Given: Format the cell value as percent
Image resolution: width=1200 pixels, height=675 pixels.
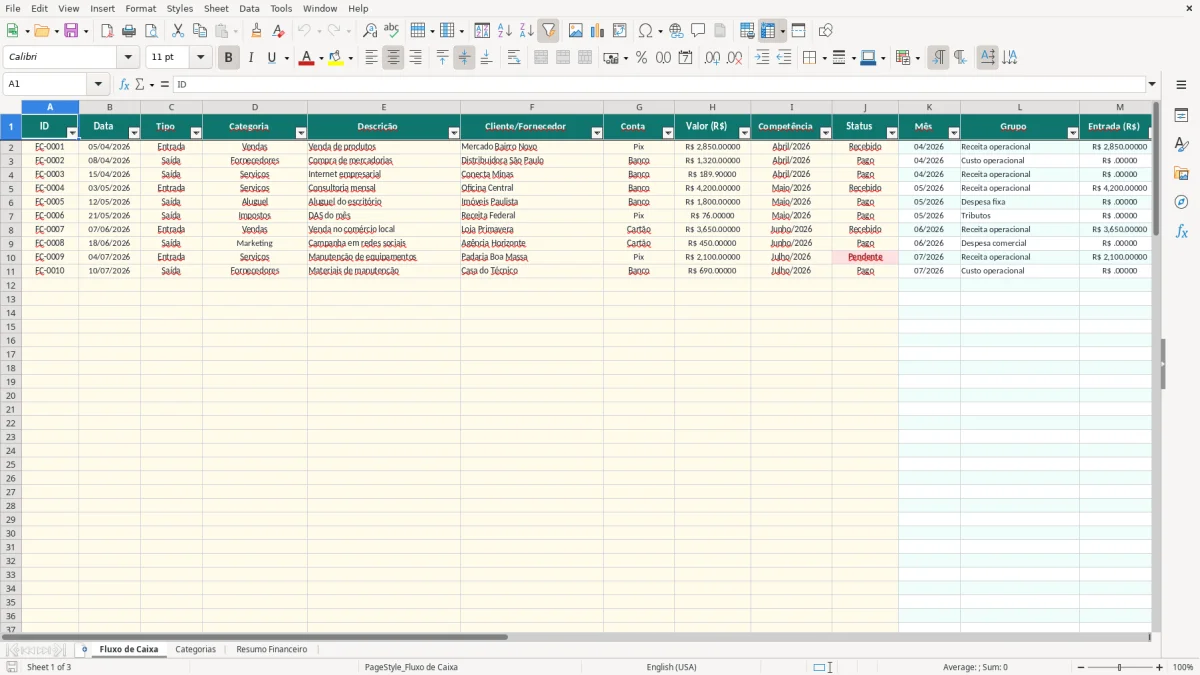Looking at the screenshot, I should 642,58.
